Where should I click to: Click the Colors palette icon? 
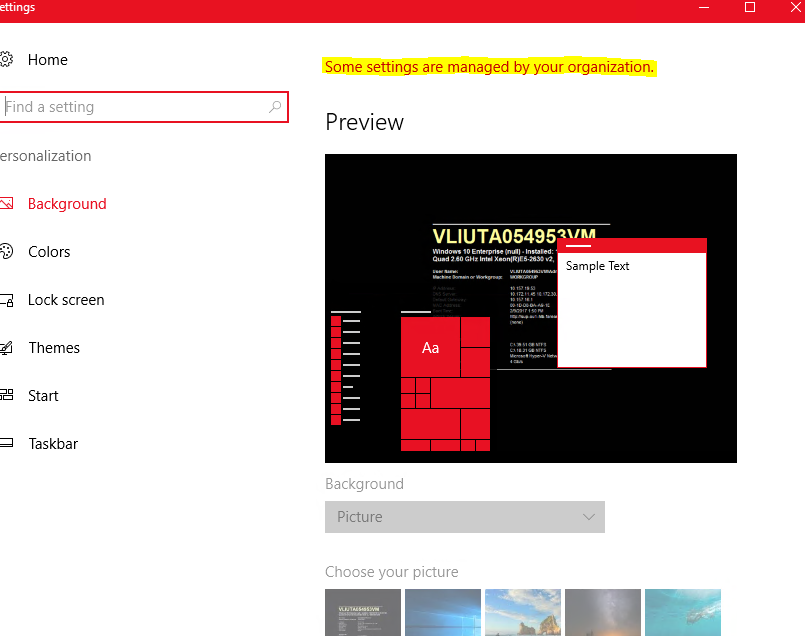pos(6,252)
